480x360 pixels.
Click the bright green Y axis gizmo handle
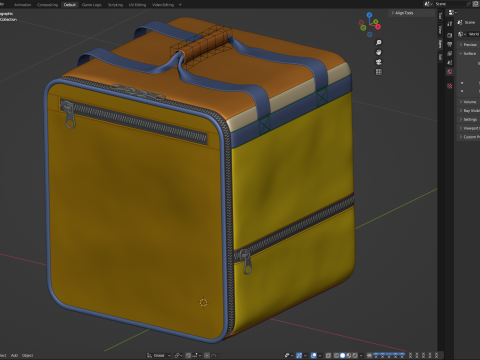pos(376,22)
